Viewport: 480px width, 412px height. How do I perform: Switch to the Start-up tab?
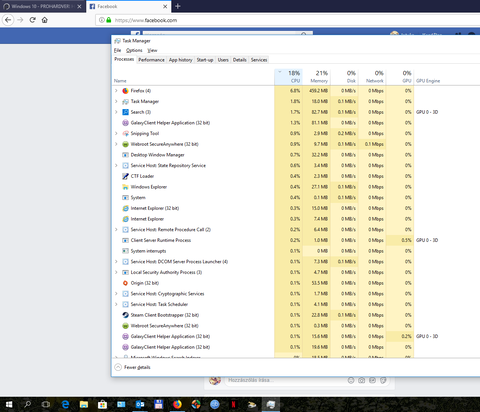(205, 60)
